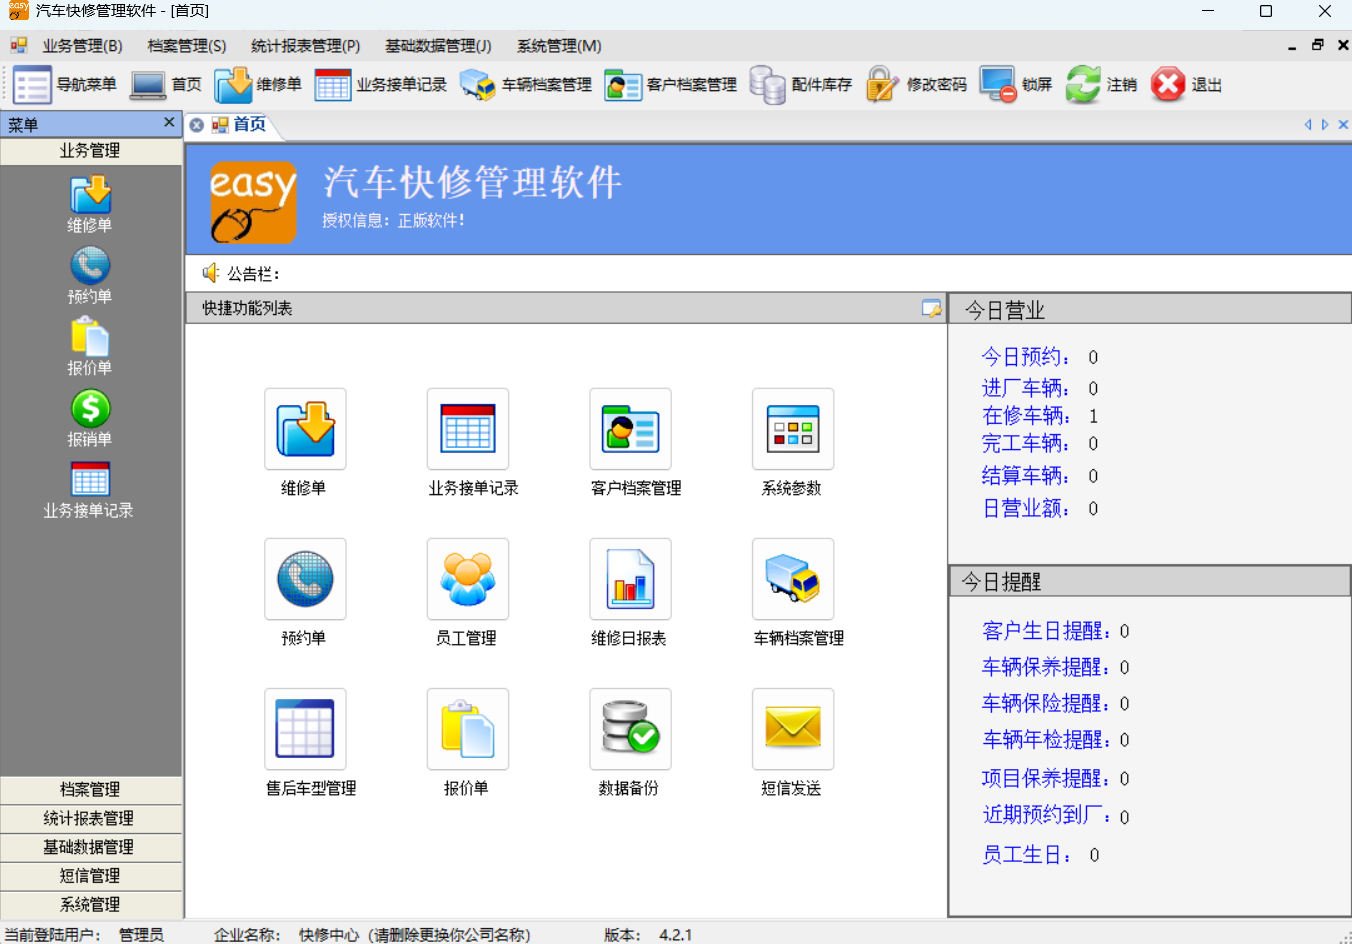
Task: Open 系统参数 settings icon
Action: click(793, 430)
